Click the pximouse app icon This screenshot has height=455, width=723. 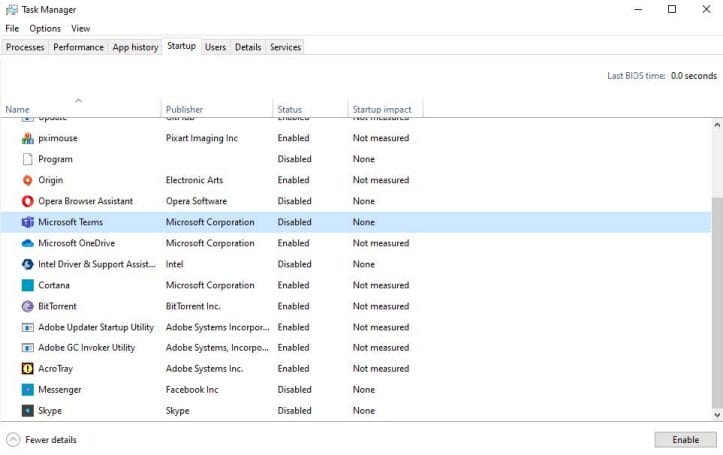[28, 138]
